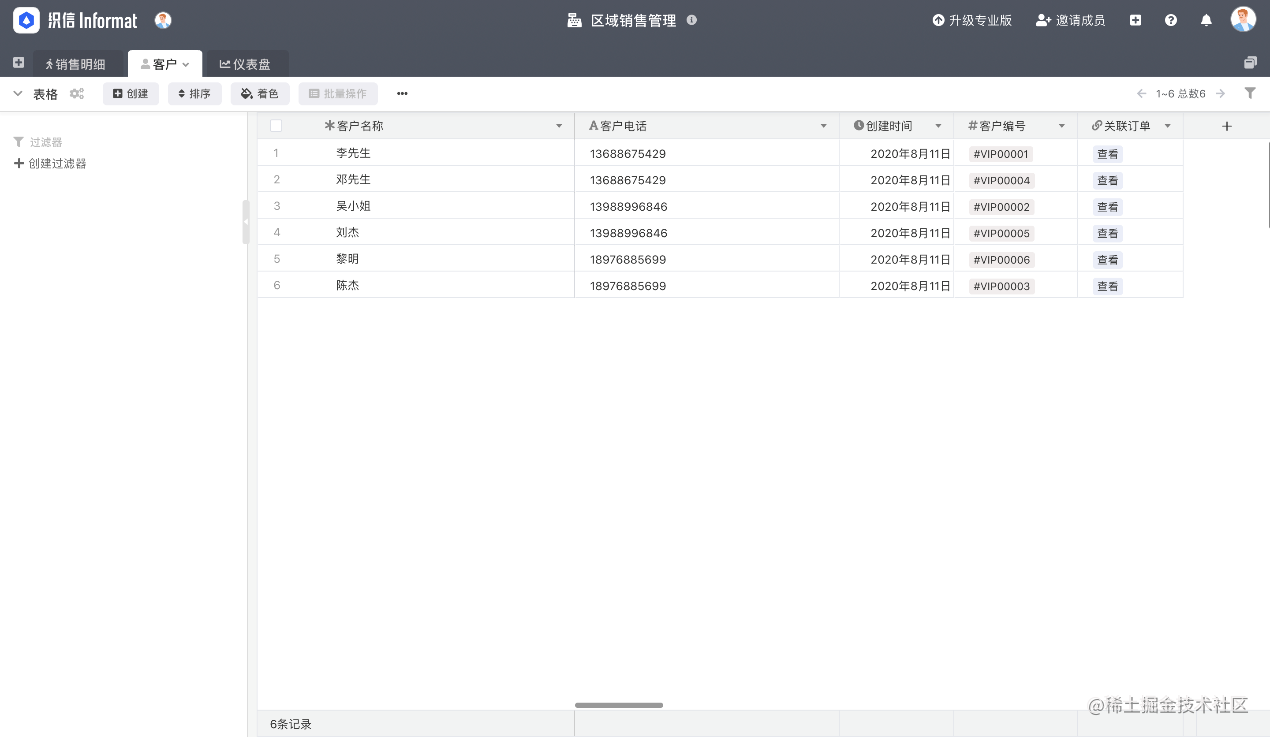Click the windows stack icon at right of tabs

tap(1250, 63)
